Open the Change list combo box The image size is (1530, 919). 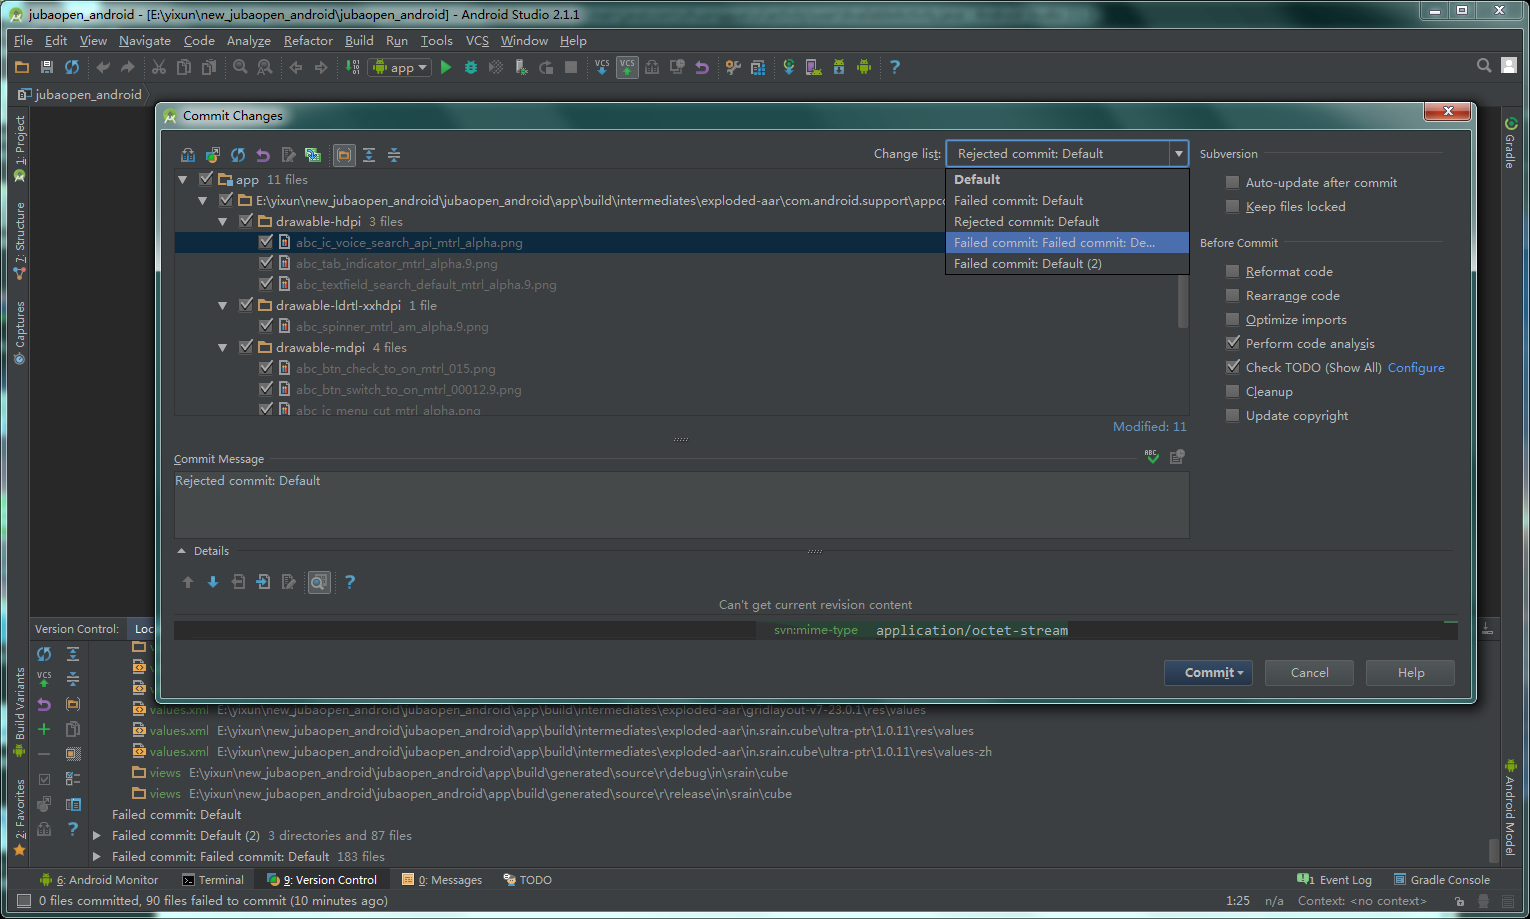(x=1067, y=154)
